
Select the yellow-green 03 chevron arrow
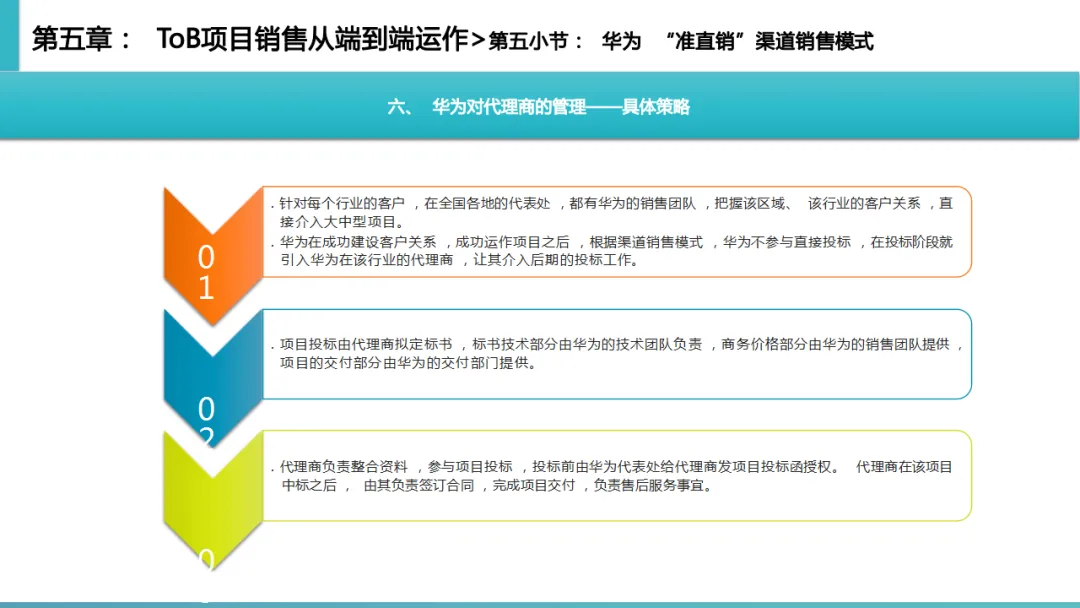pyautogui.click(x=213, y=500)
